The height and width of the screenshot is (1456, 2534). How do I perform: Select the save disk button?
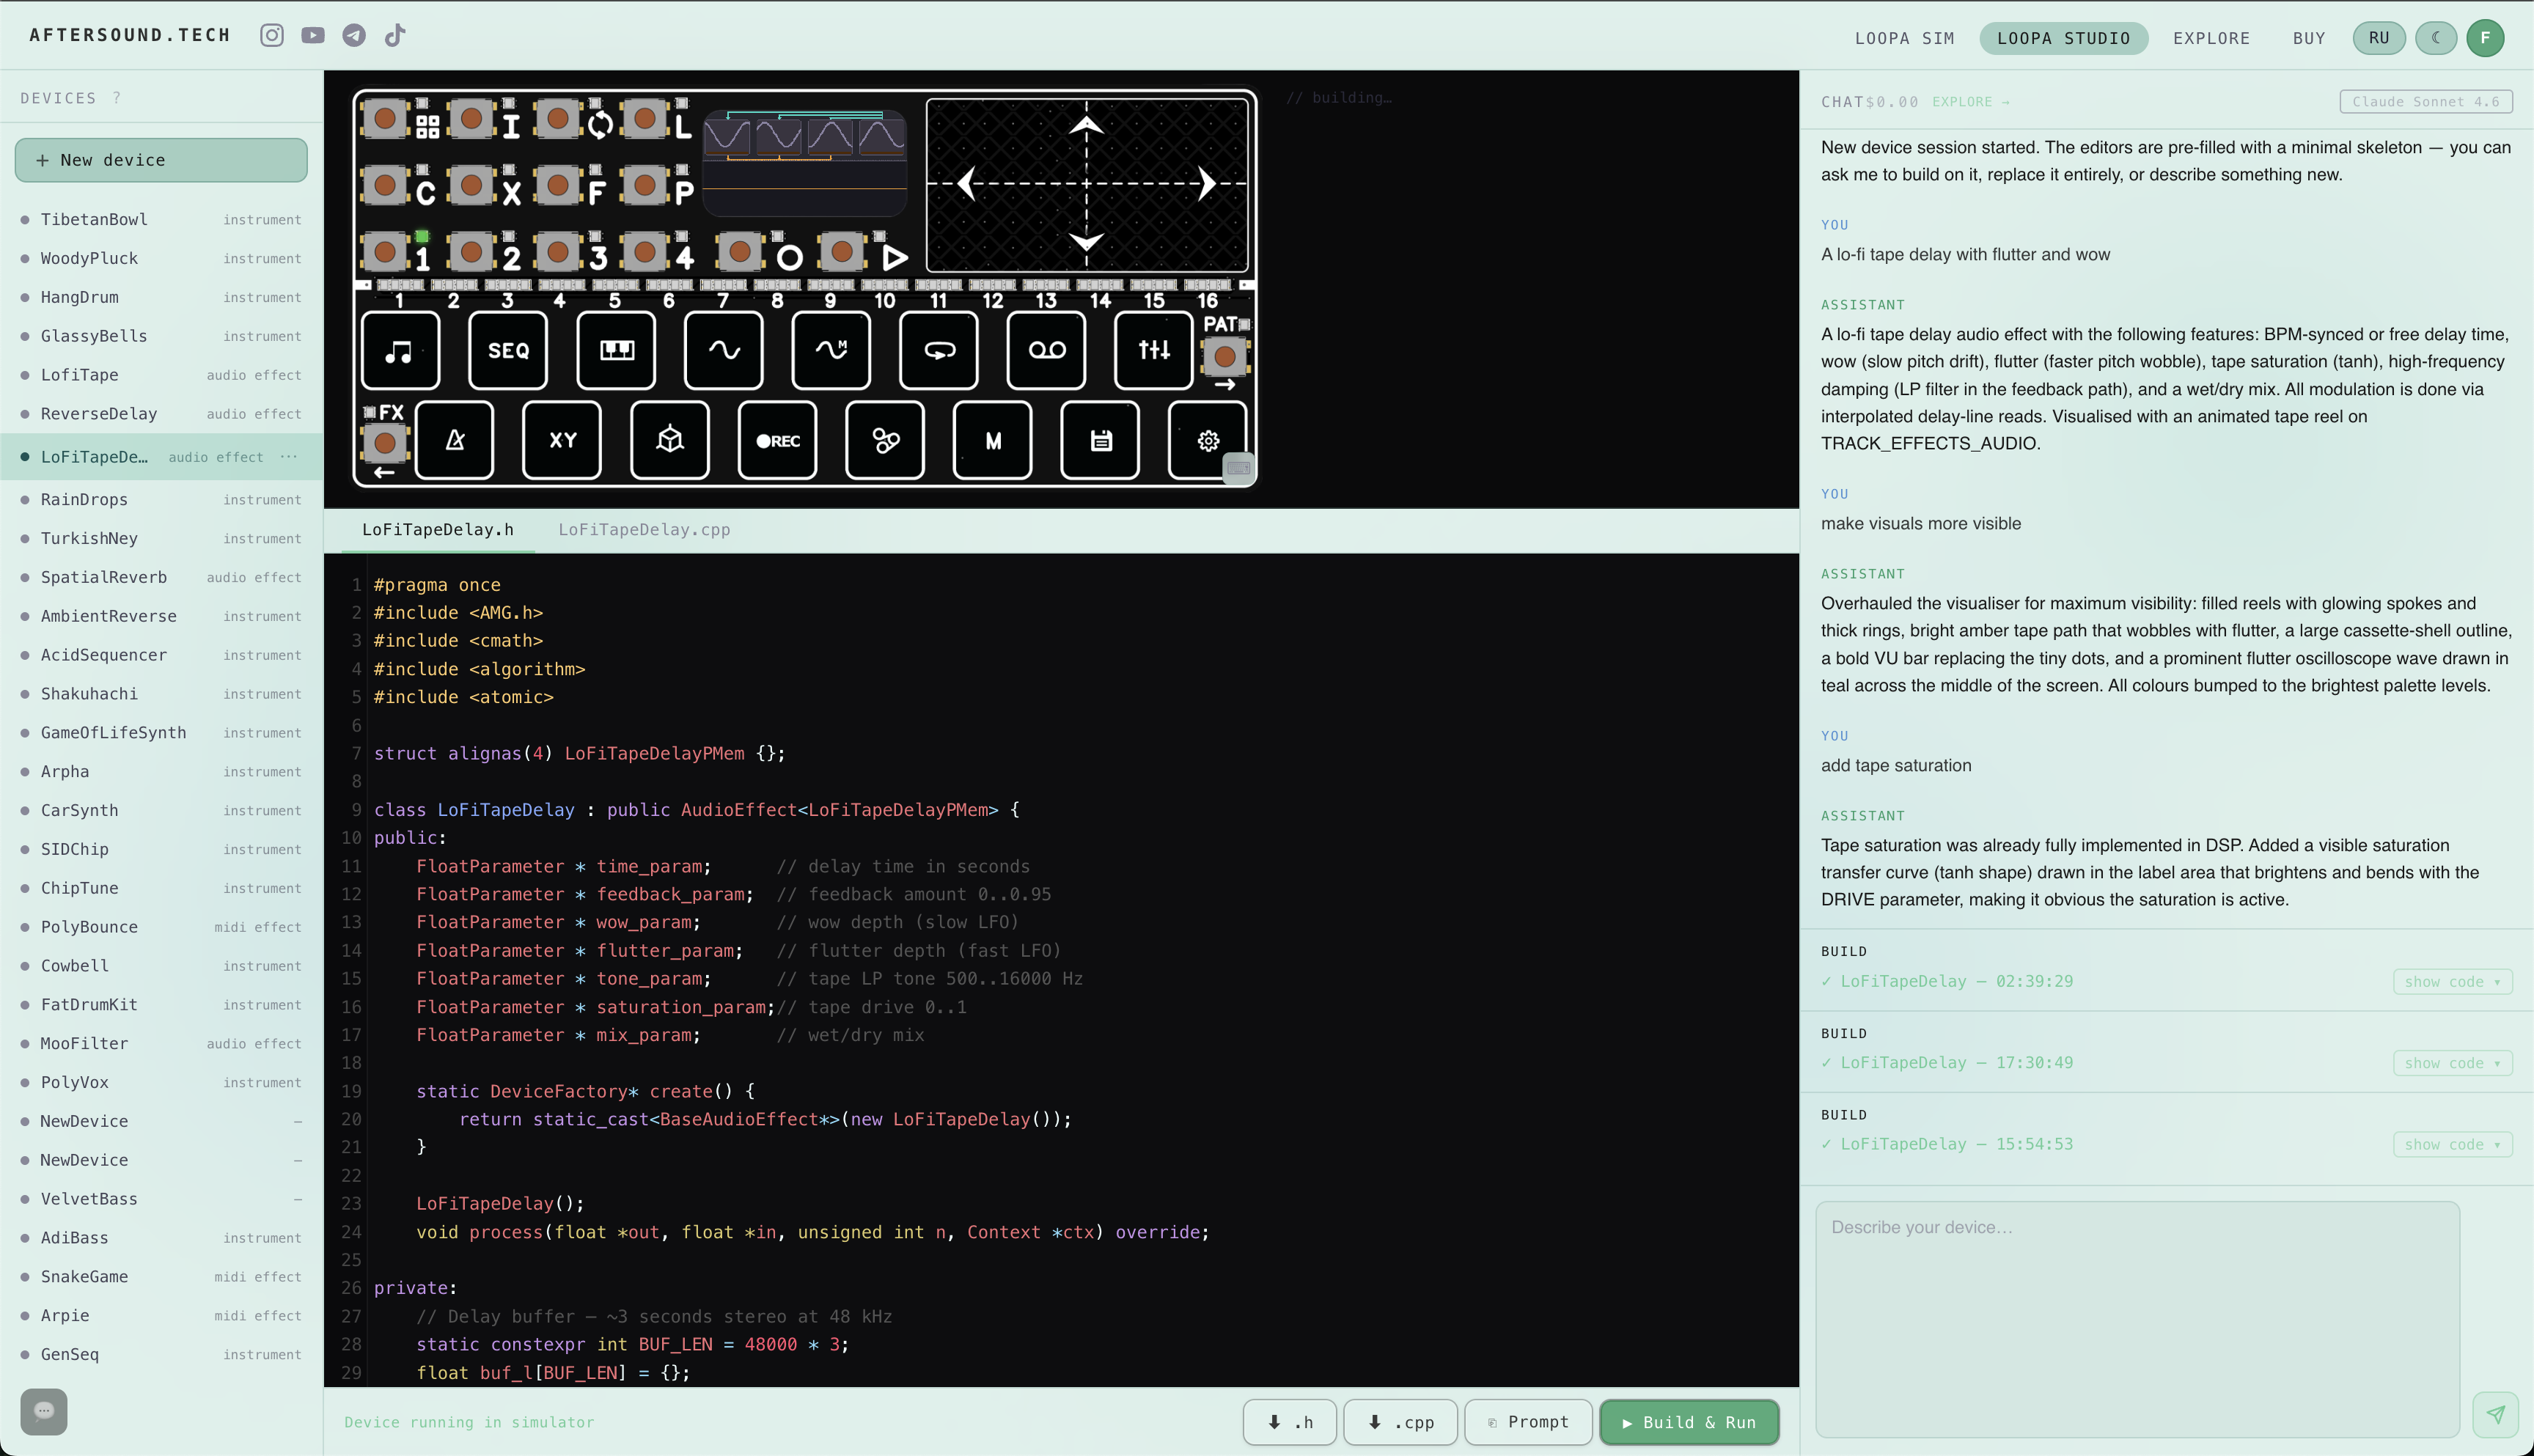[x=1100, y=440]
